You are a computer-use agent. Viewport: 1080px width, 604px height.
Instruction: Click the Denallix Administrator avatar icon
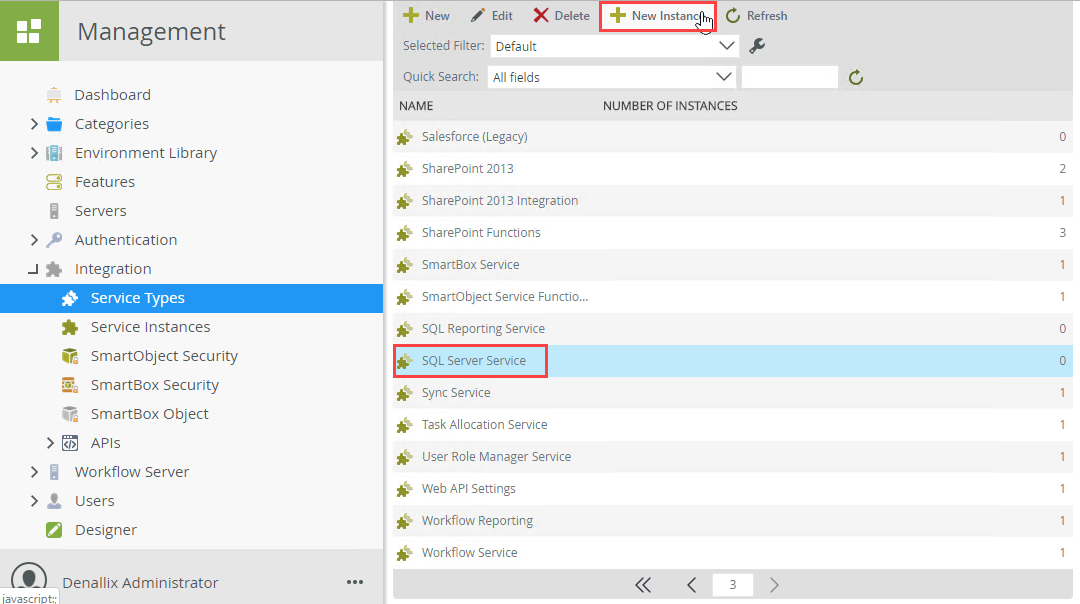29,580
